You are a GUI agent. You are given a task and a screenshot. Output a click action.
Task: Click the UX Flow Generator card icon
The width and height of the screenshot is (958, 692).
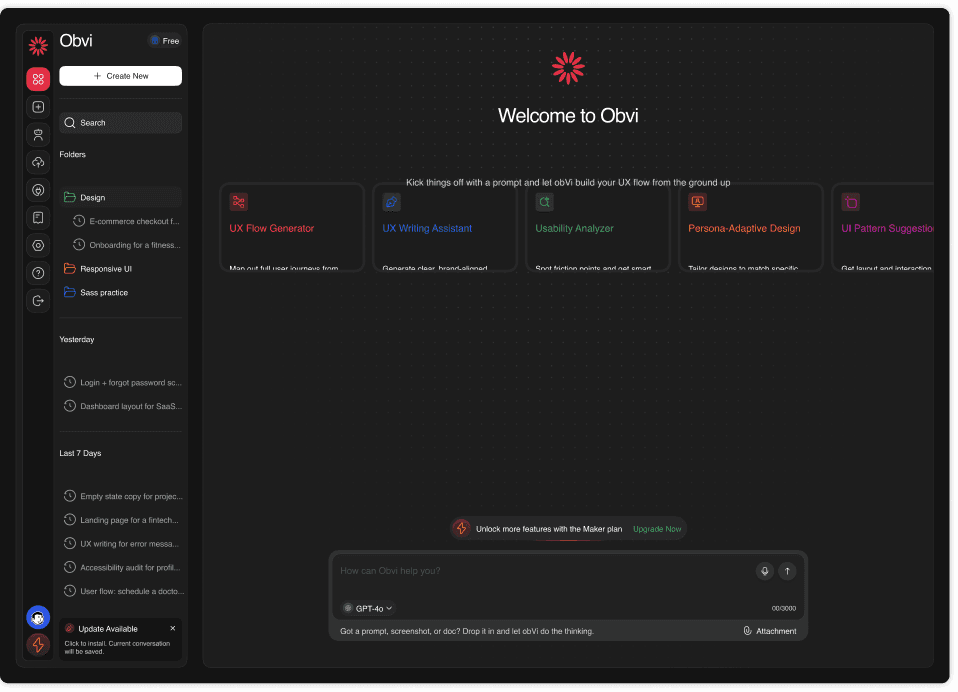(239, 202)
